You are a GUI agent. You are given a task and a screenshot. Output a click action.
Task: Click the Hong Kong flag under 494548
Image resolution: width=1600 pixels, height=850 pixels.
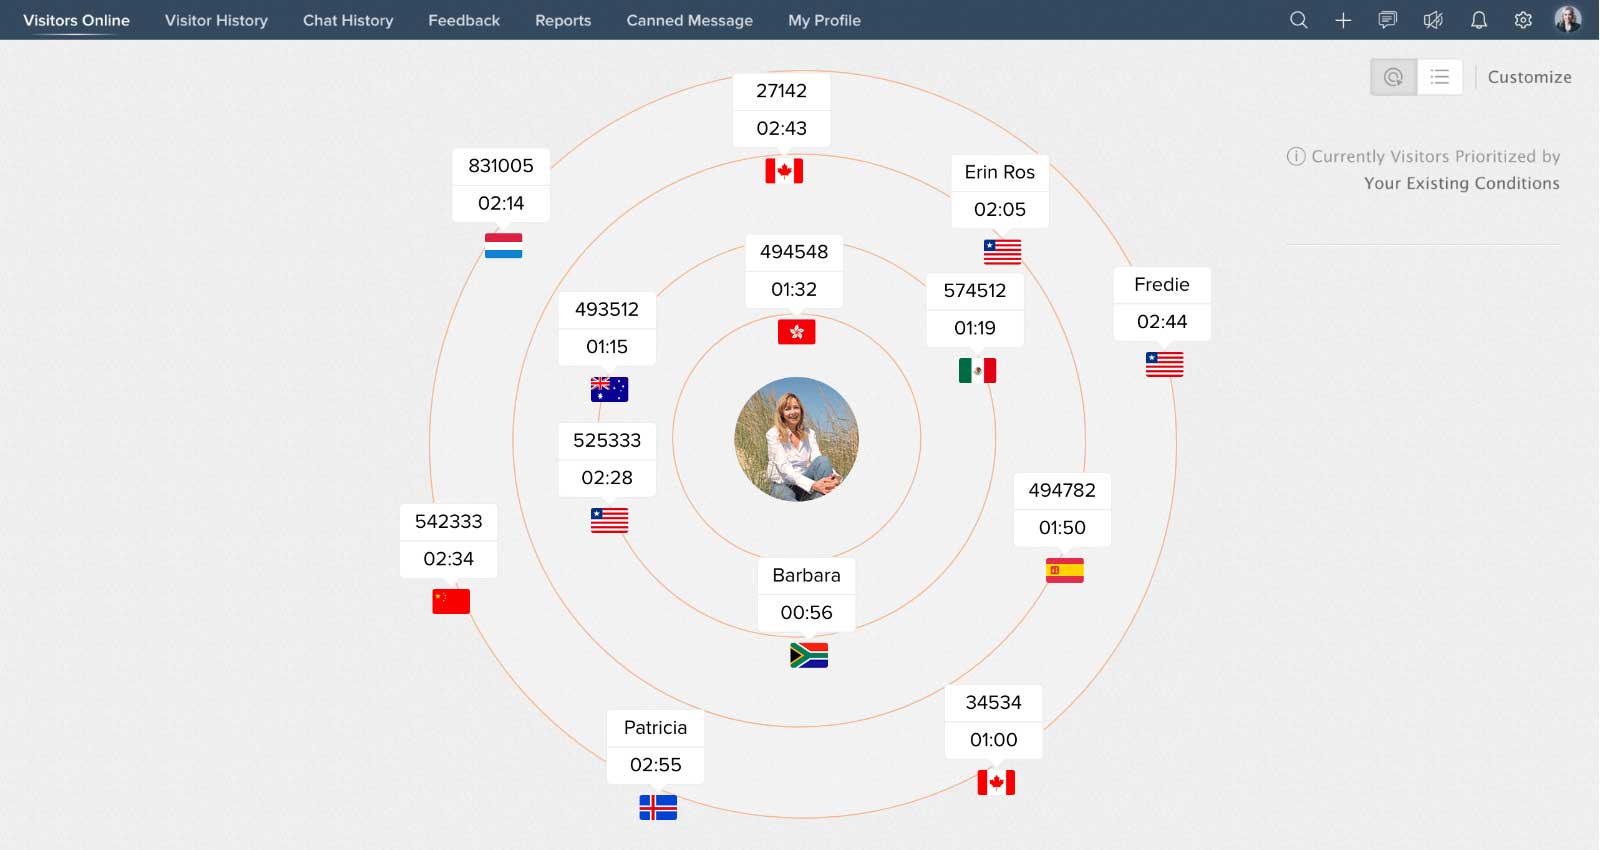(x=796, y=332)
